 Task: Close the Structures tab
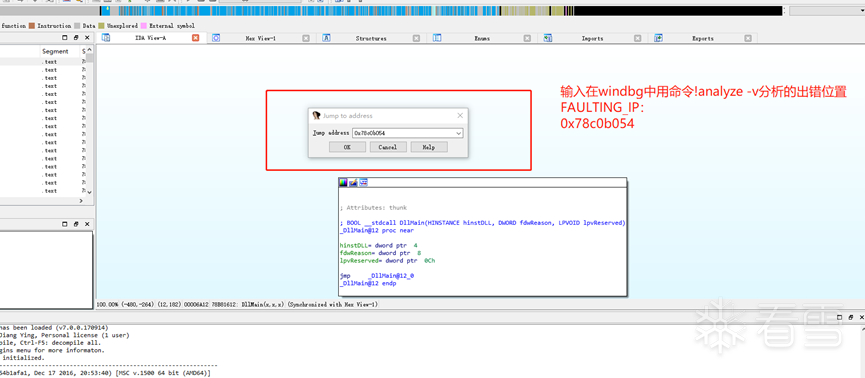coord(416,38)
